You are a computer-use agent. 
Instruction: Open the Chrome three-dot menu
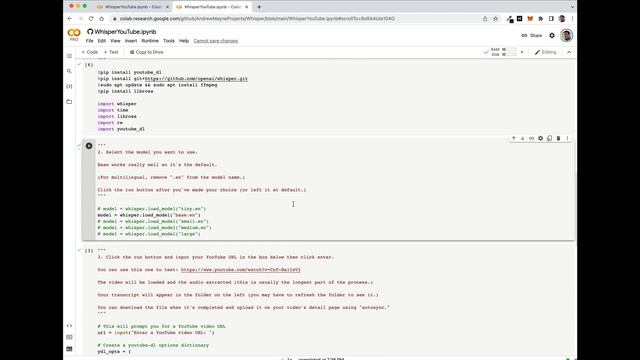[x=572, y=18]
